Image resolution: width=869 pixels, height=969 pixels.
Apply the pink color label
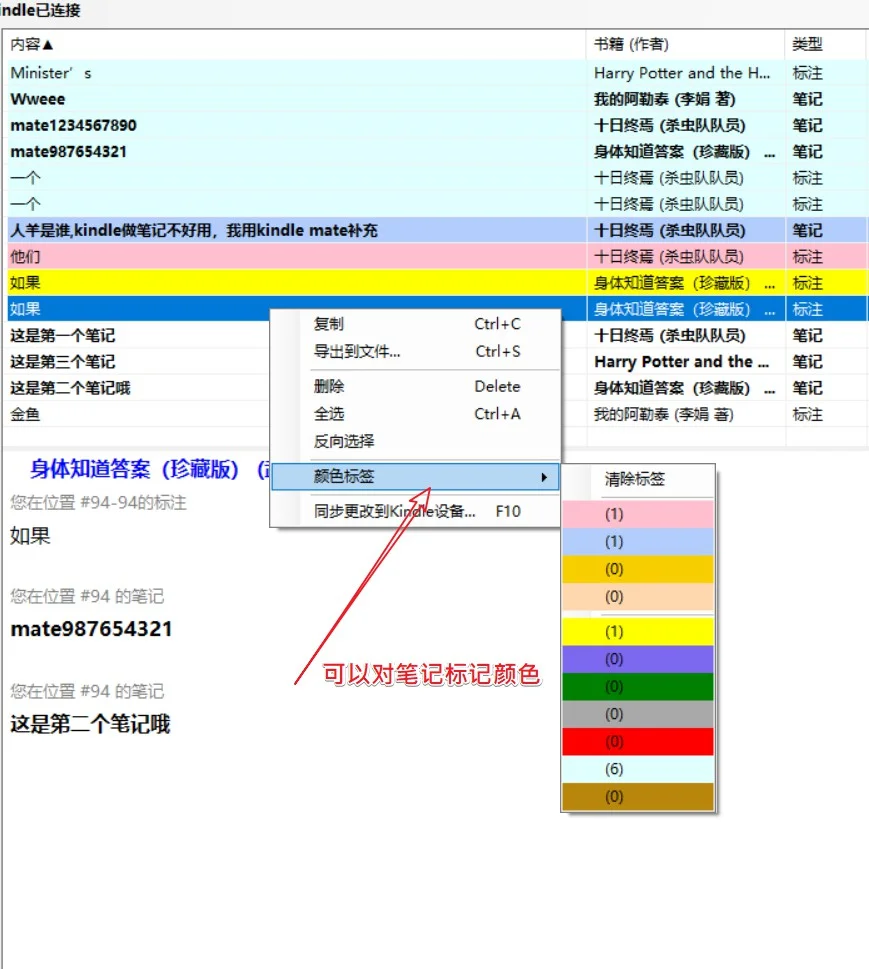(638, 514)
